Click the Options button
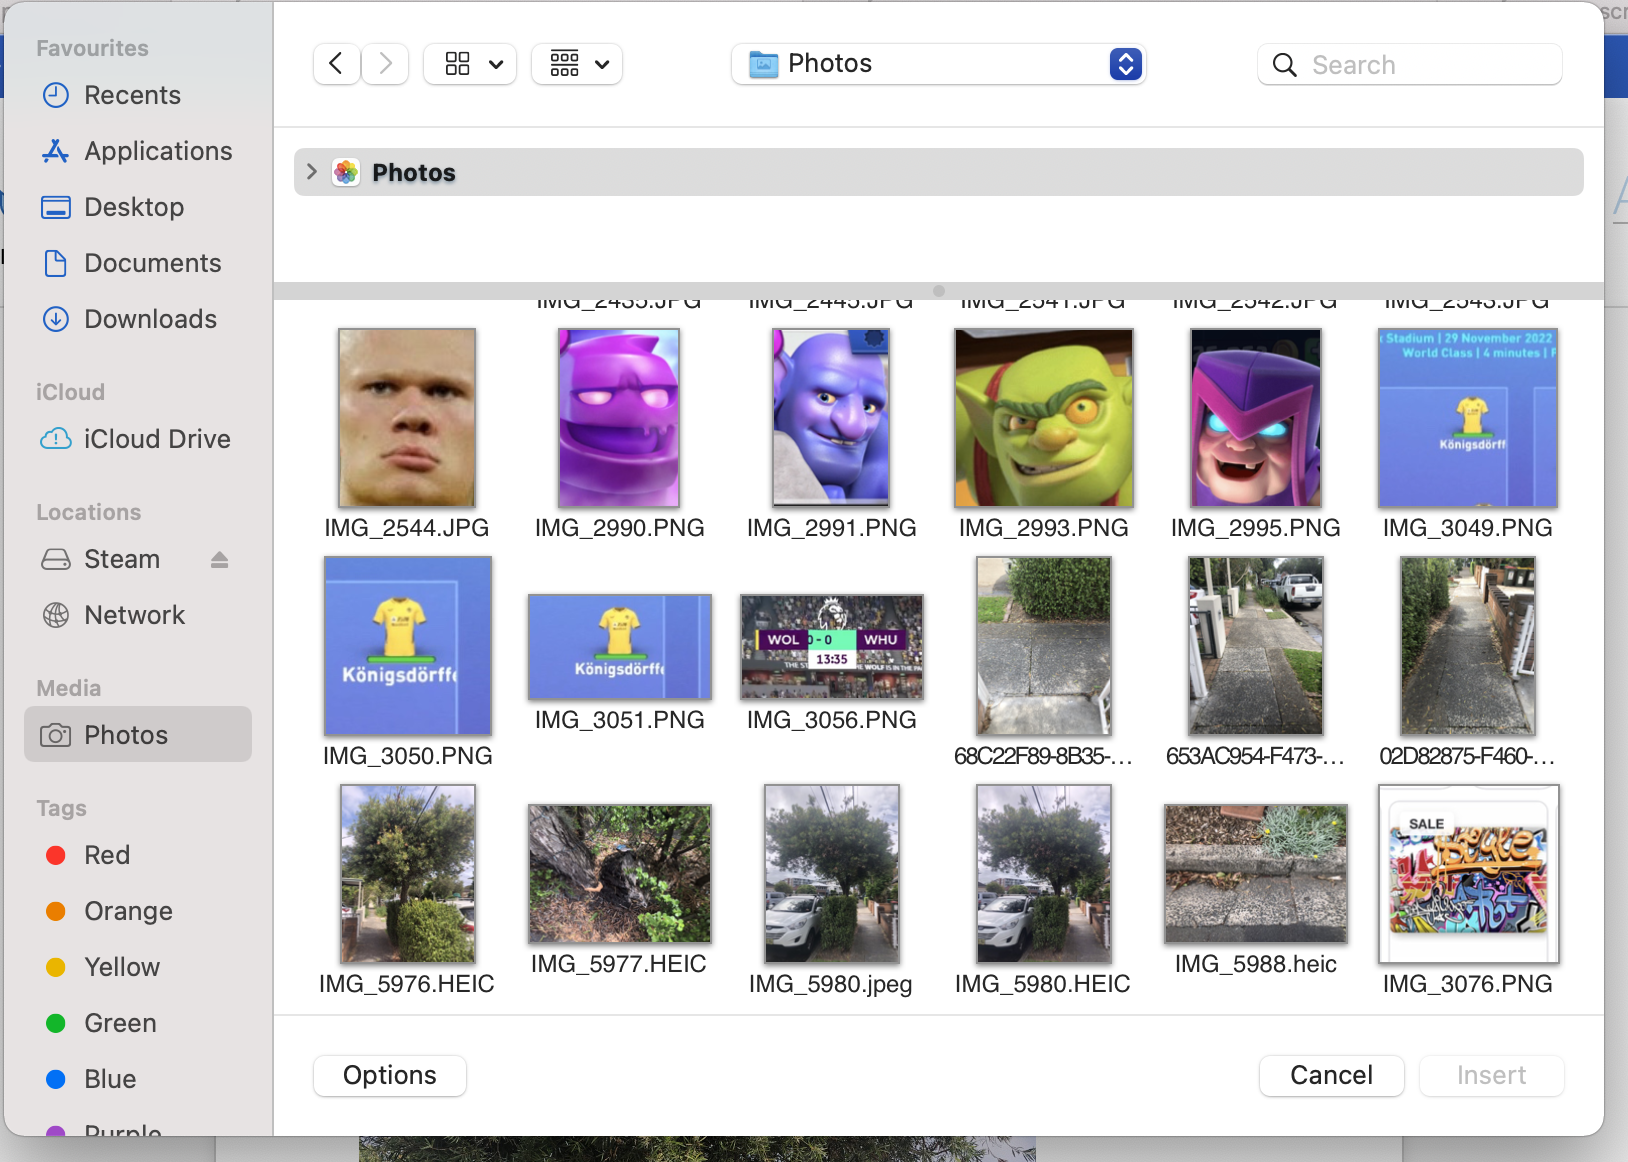This screenshot has width=1628, height=1162. 390,1075
